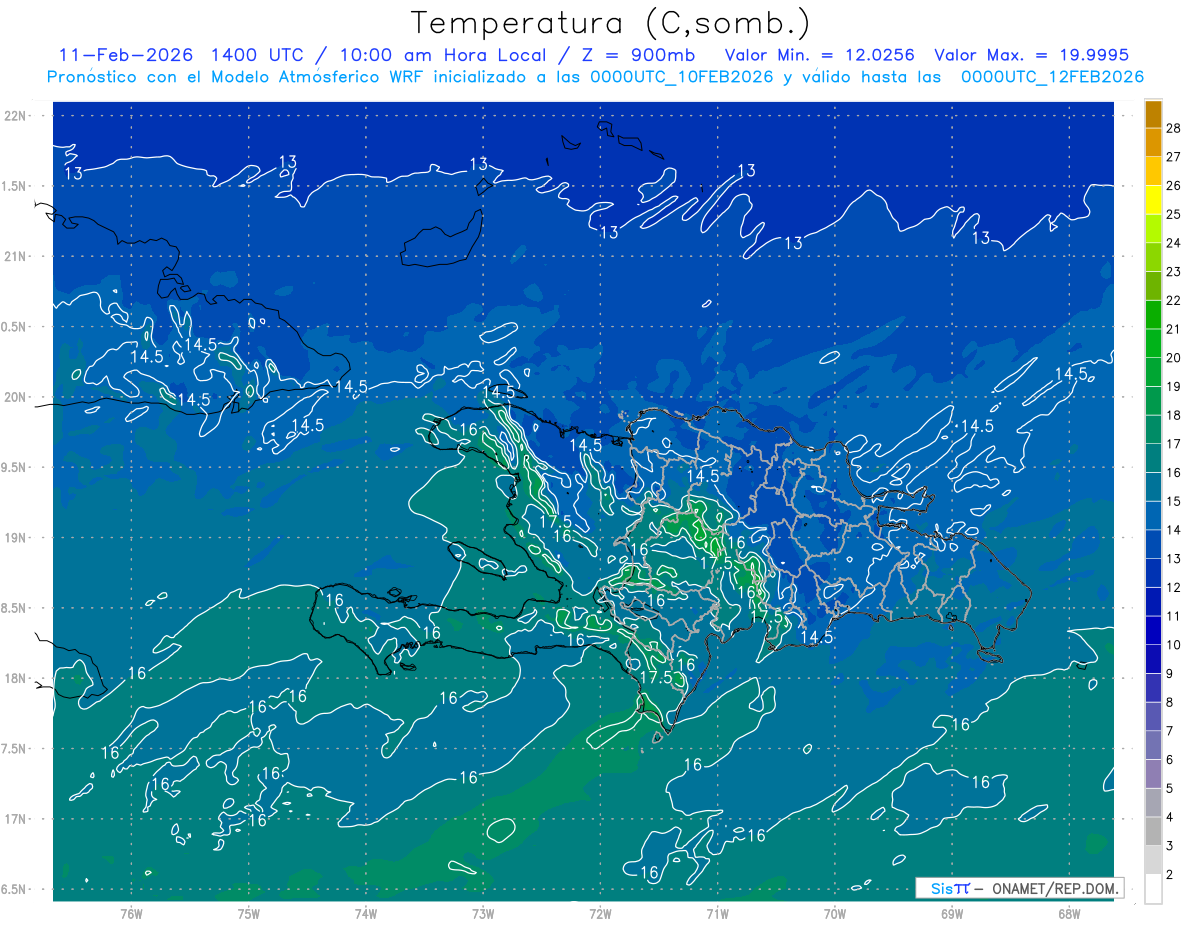Screen dimensions: 1200x927
Task: Click the 'Valor Max. = 19.9995' value
Action: point(1031,55)
